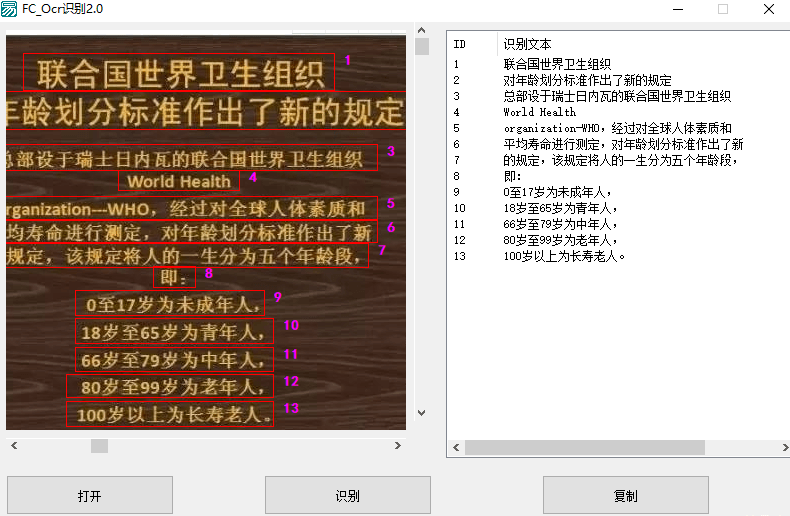Viewport: 790px width, 516px height.
Task: Click the left arrow of image horizontal scrollbar
Action: coord(14,445)
